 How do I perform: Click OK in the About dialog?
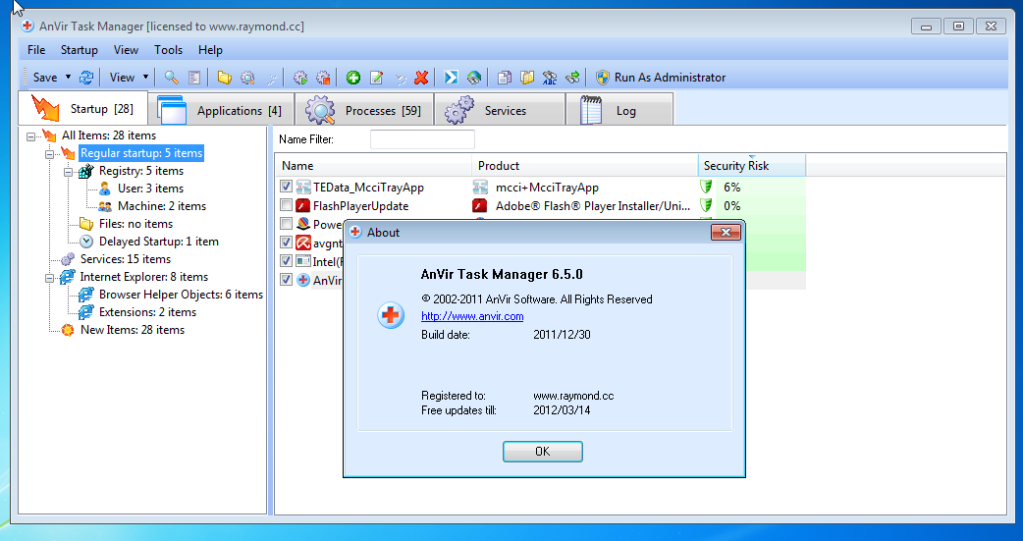coord(542,452)
